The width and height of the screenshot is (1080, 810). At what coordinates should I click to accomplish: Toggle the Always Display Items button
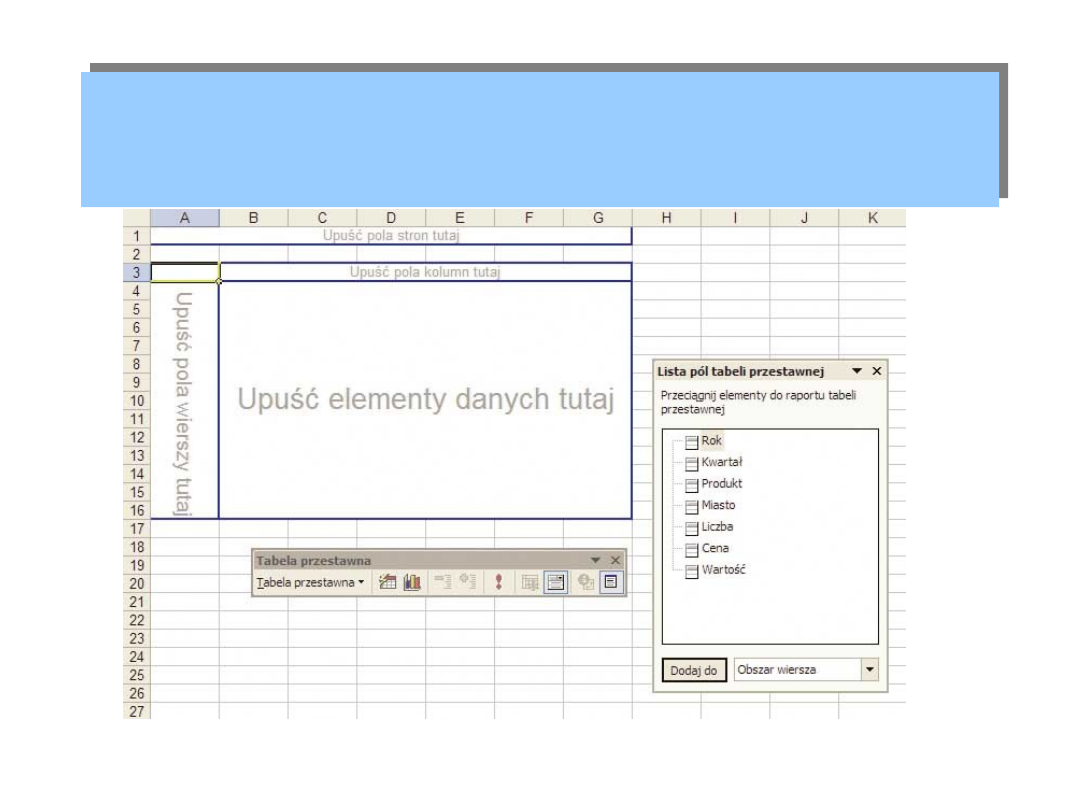pyautogui.click(x=556, y=582)
